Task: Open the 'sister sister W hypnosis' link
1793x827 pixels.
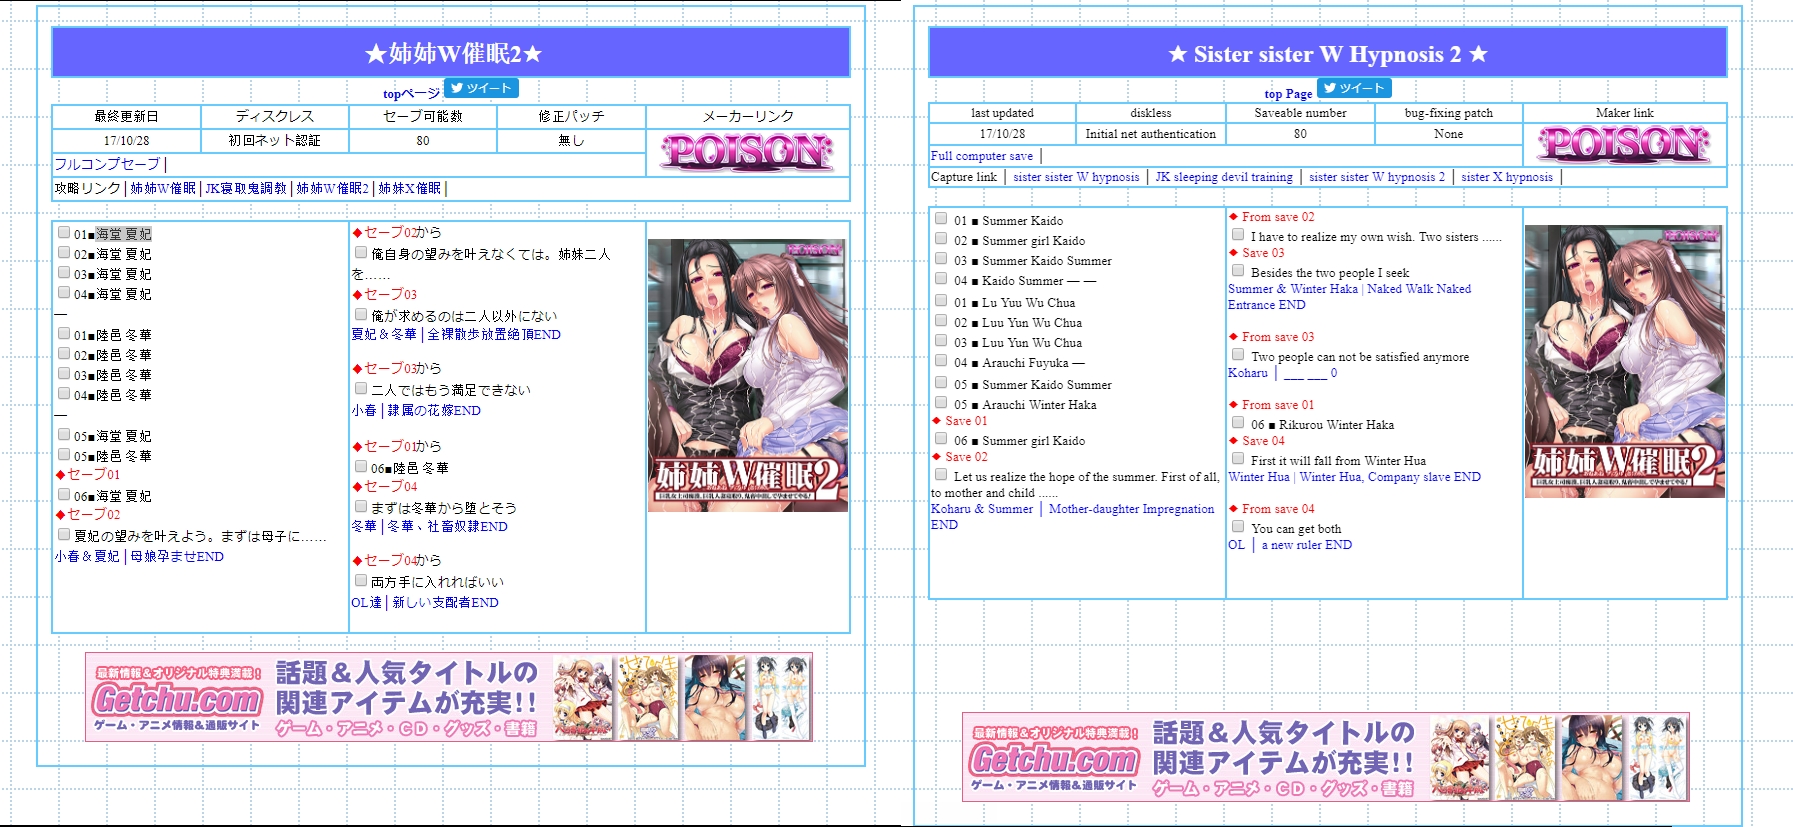Action: click(x=1076, y=177)
